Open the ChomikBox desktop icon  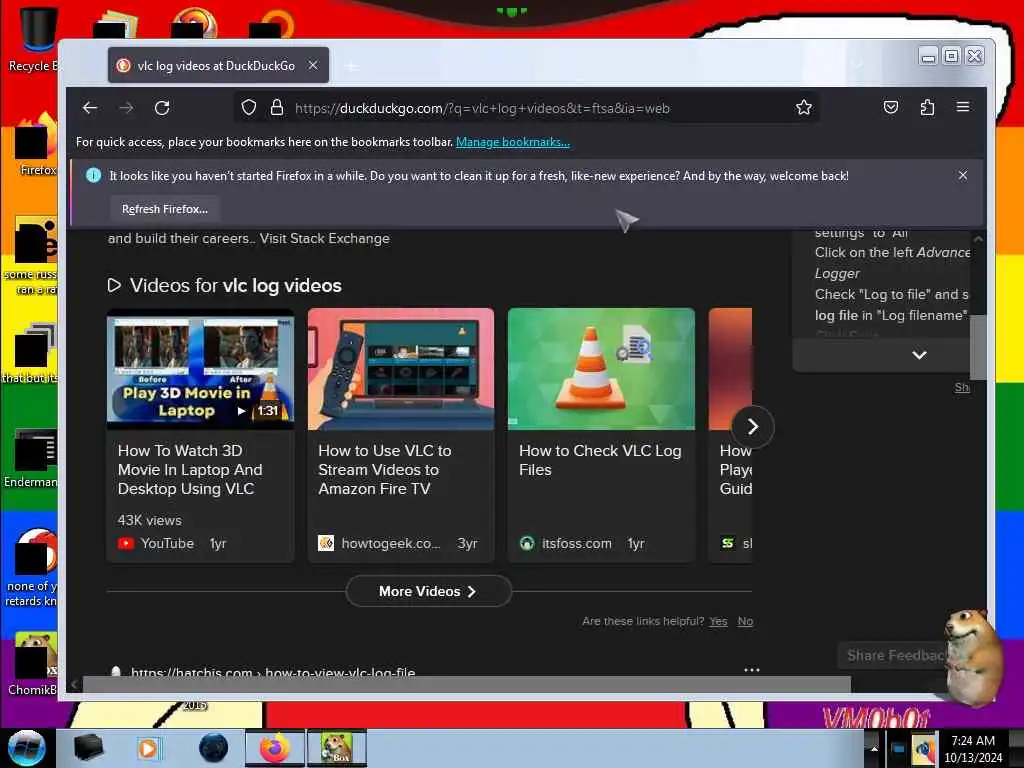click(33, 664)
